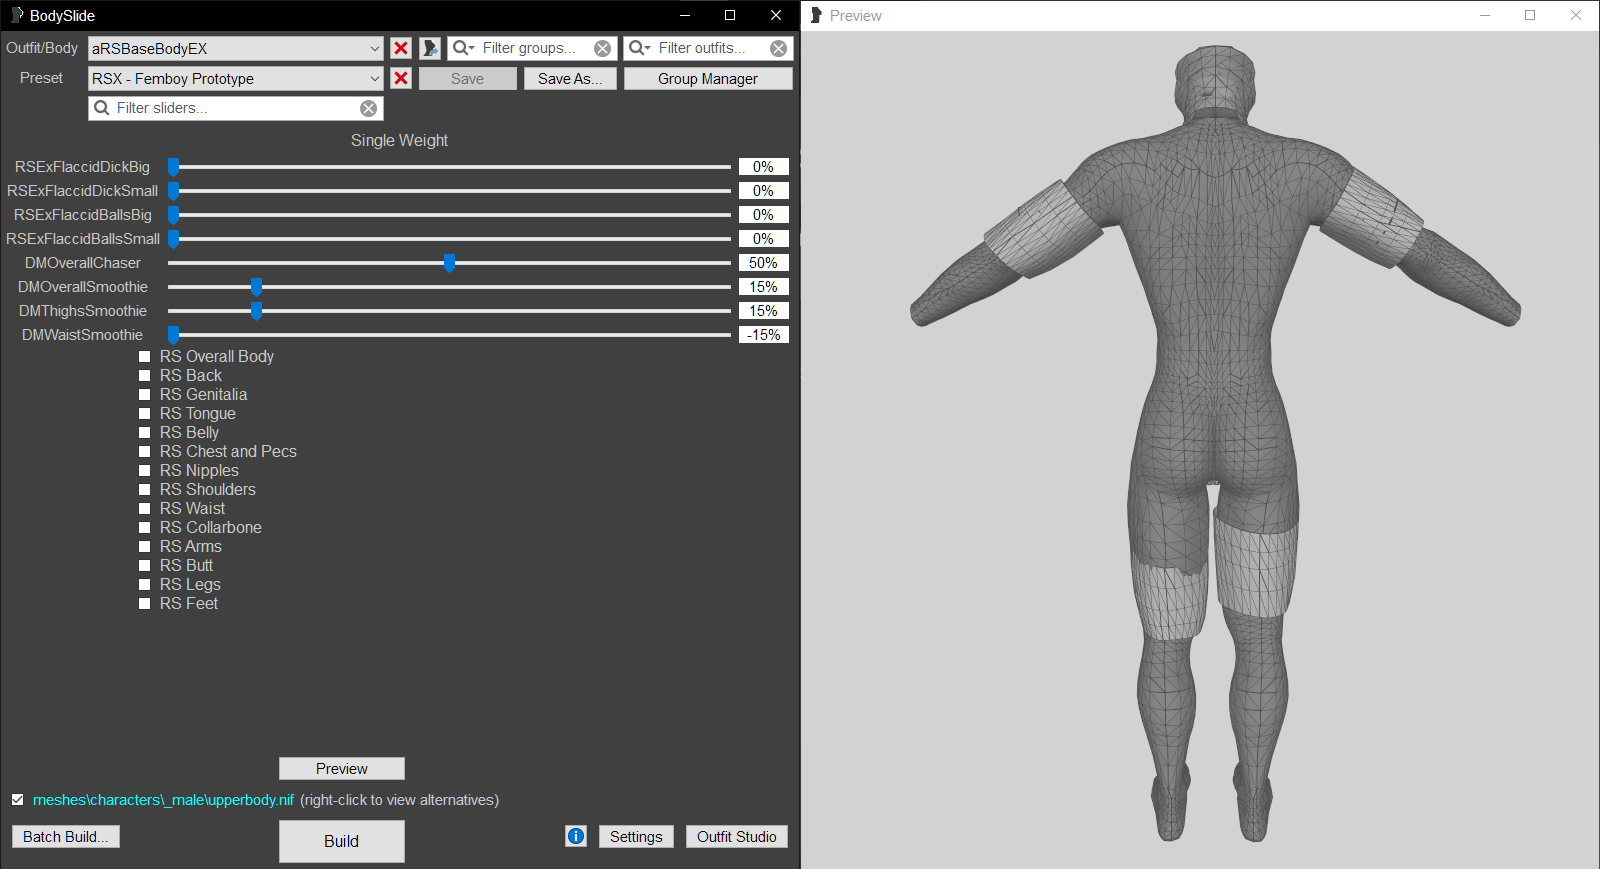Clear the Filter sliders field
This screenshot has width=1600, height=869.
click(x=369, y=108)
